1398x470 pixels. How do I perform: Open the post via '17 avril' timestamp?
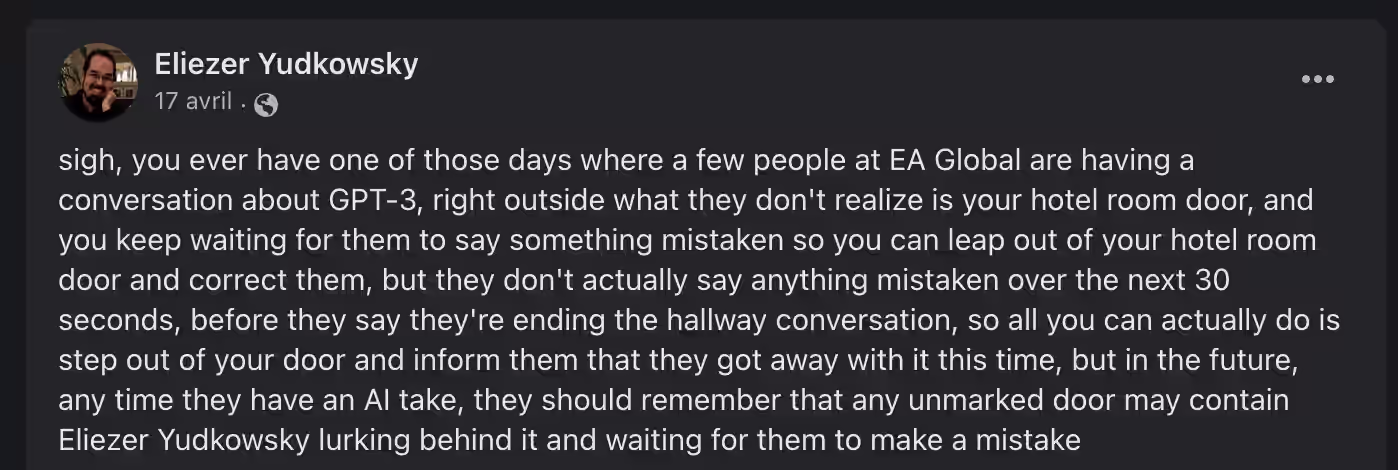(193, 102)
